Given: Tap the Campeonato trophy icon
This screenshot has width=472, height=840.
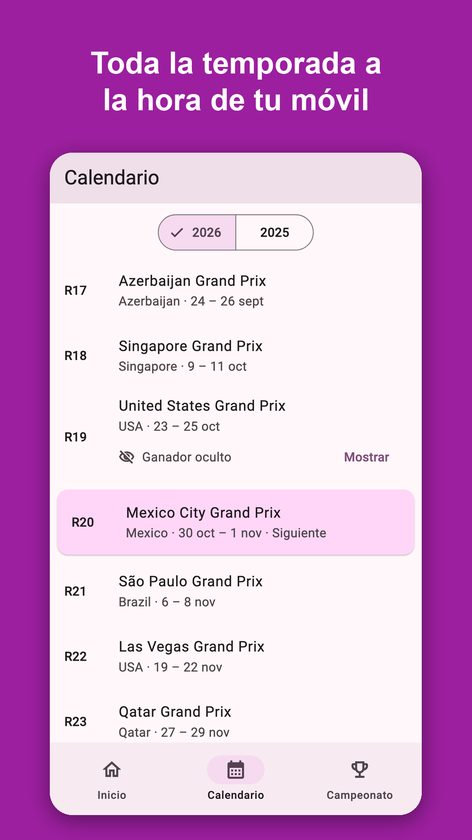Looking at the screenshot, I should (x=359, y=769).
